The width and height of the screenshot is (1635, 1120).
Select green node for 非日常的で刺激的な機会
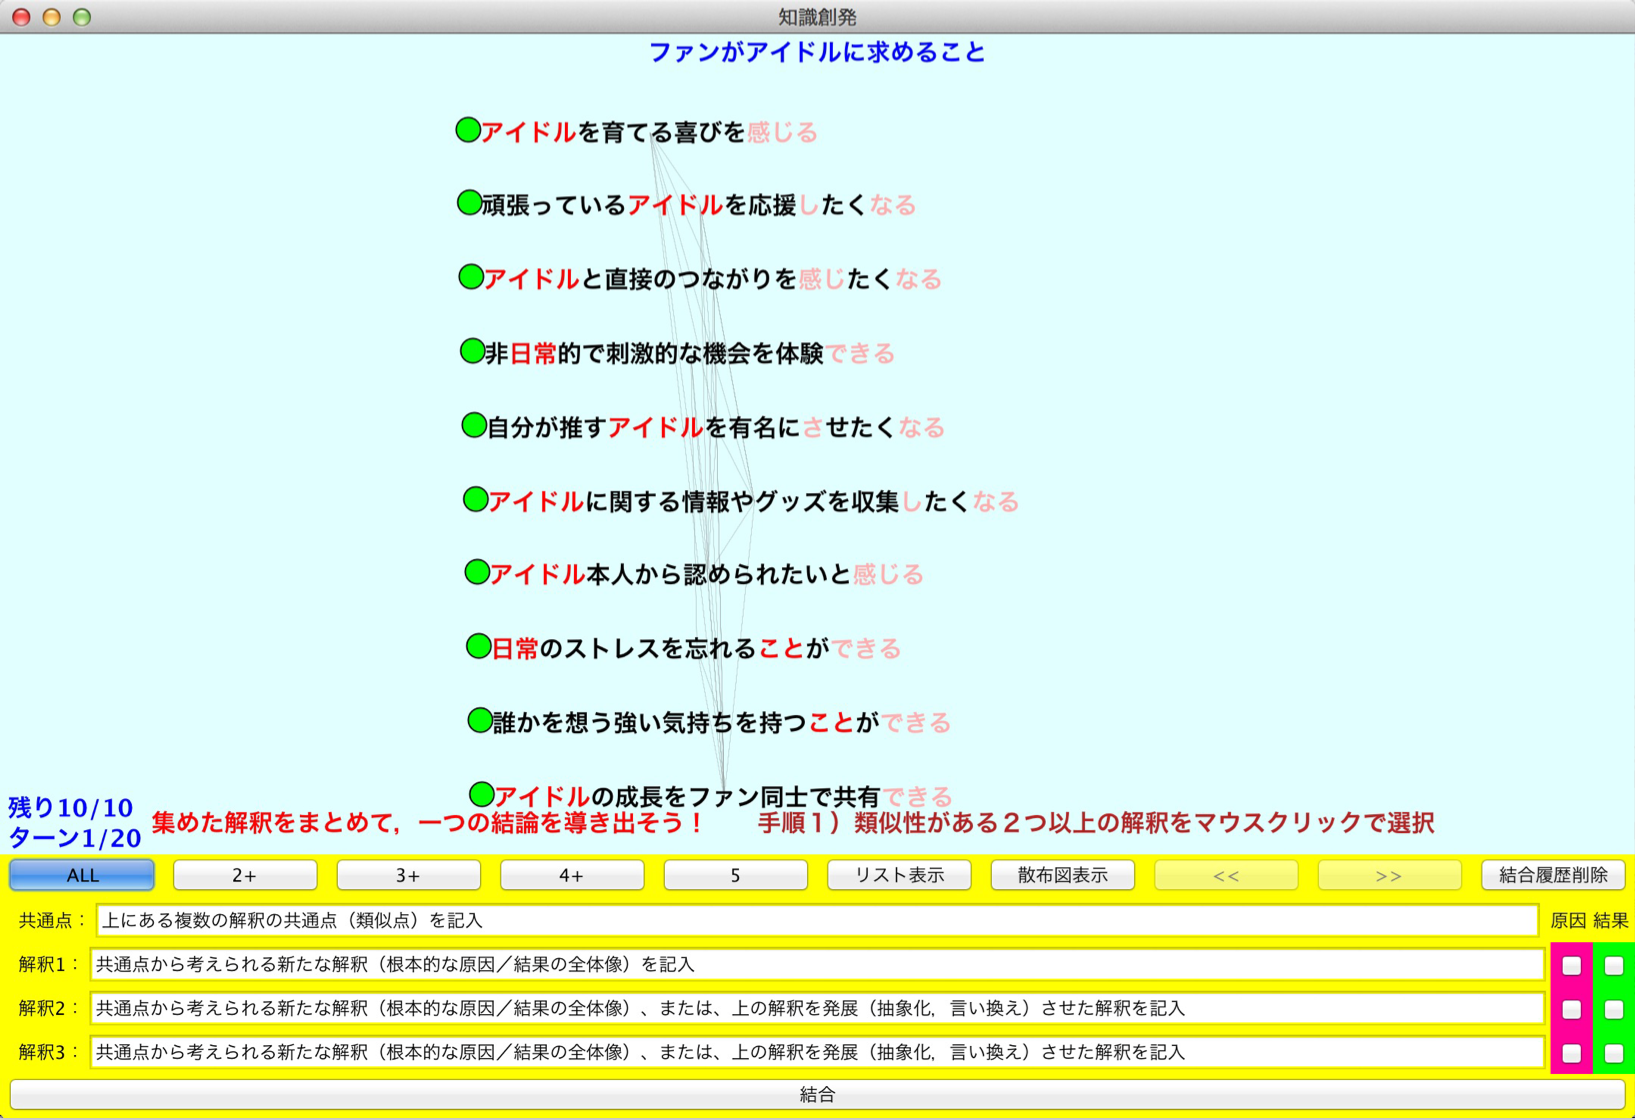point(472,351)
